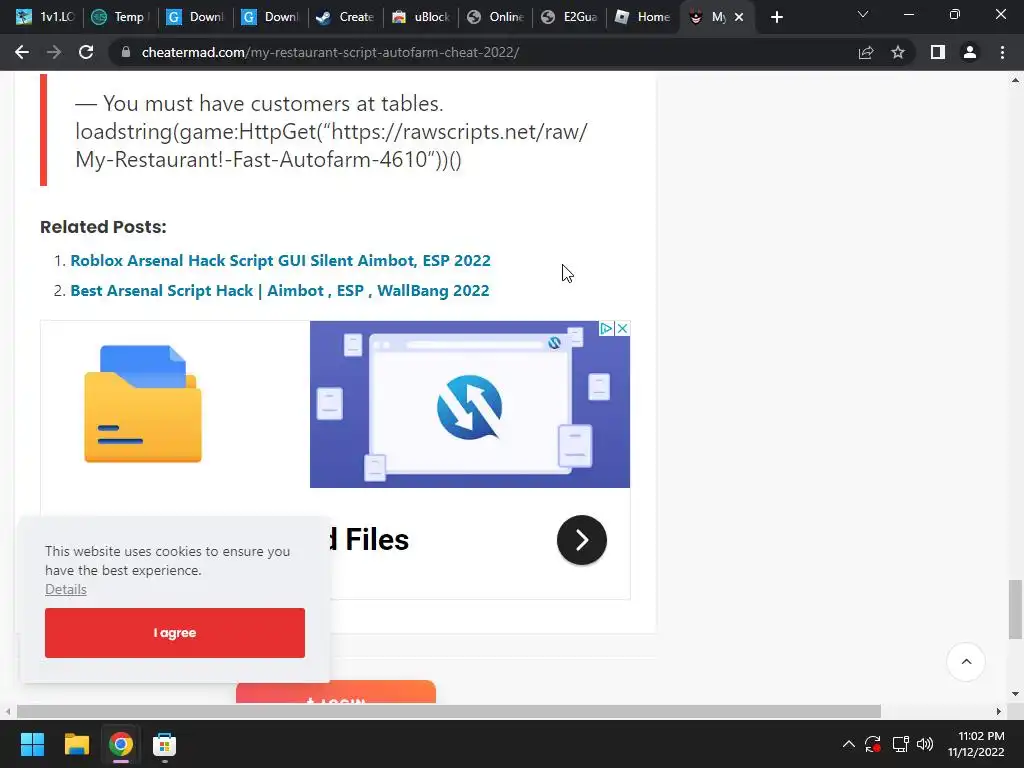Image resolution: width=1024 pixels, height=768 pixels.
Task: Switch to the E2Gua tab
Action: point(569,17)
